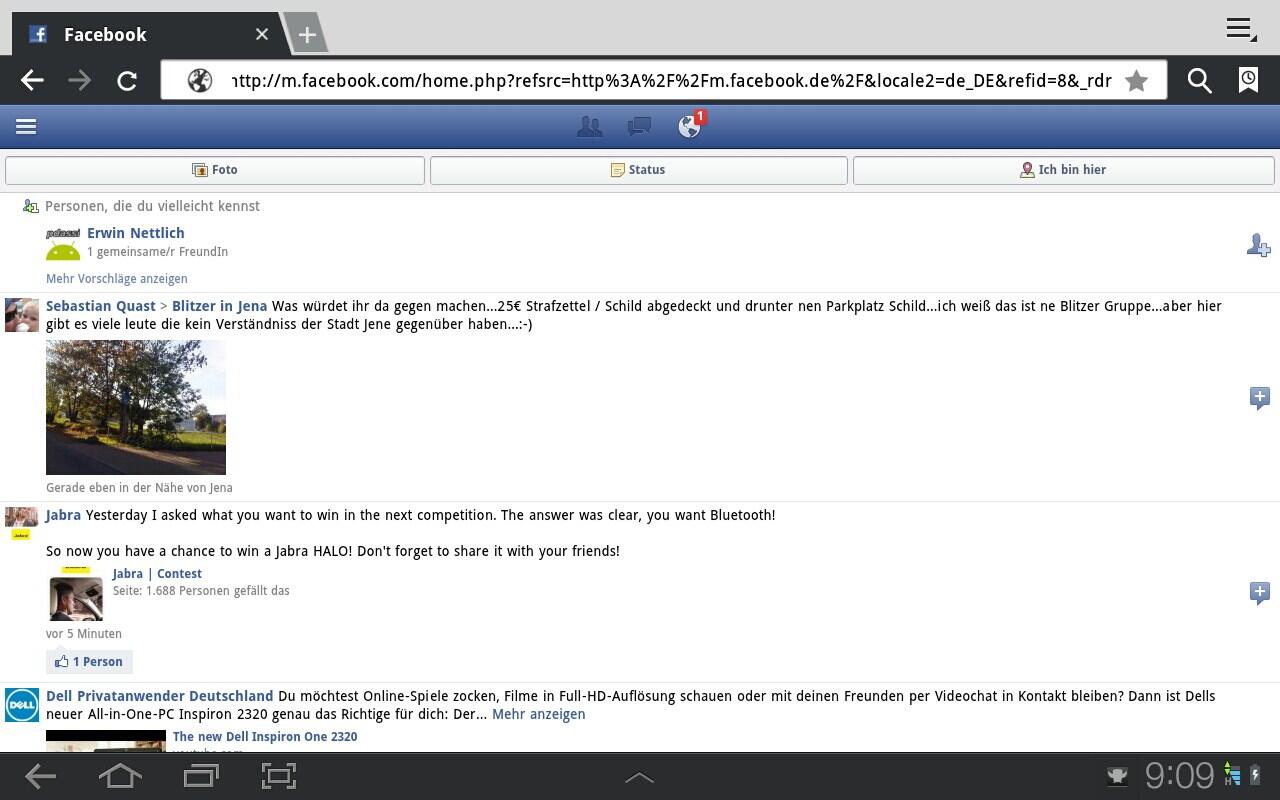This screenshot has height=800, width=1280.
Task: Click the notification tray icon beside the clock
Action: [1117, 776]
